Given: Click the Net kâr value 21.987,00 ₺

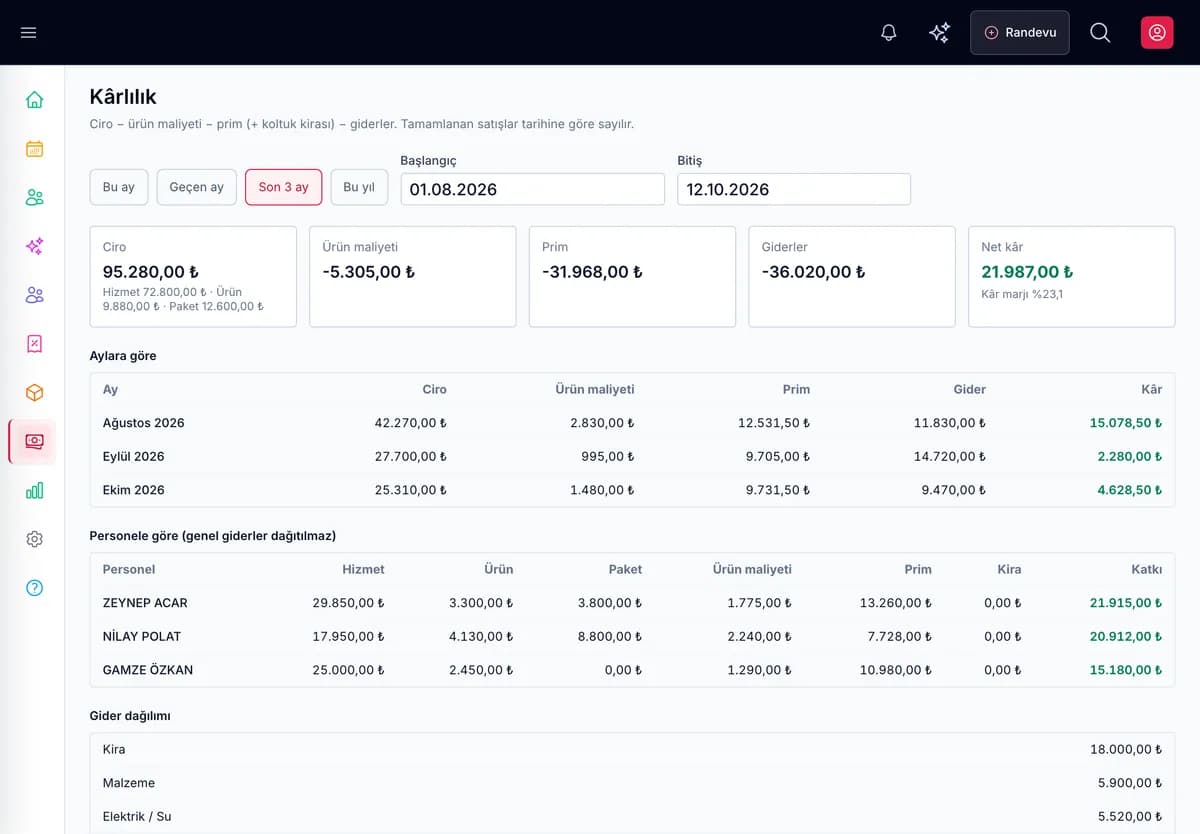Looking at the screenshot, I should [1028, 272].
